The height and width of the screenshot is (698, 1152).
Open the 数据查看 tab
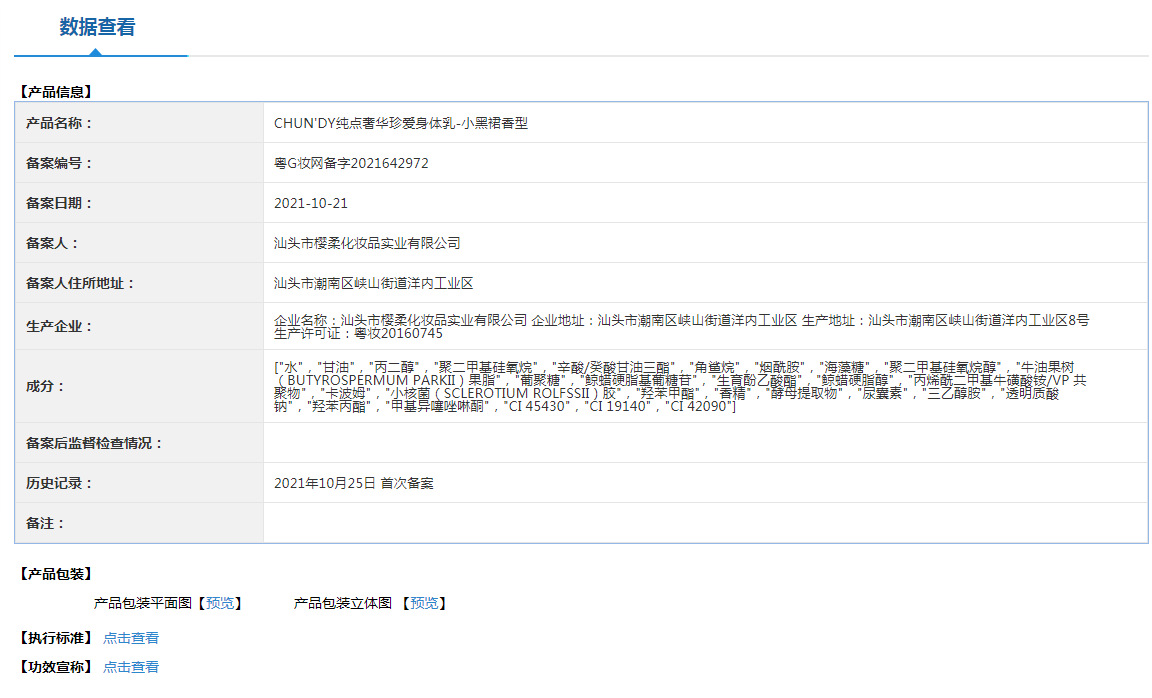click(x=98, y=28)
